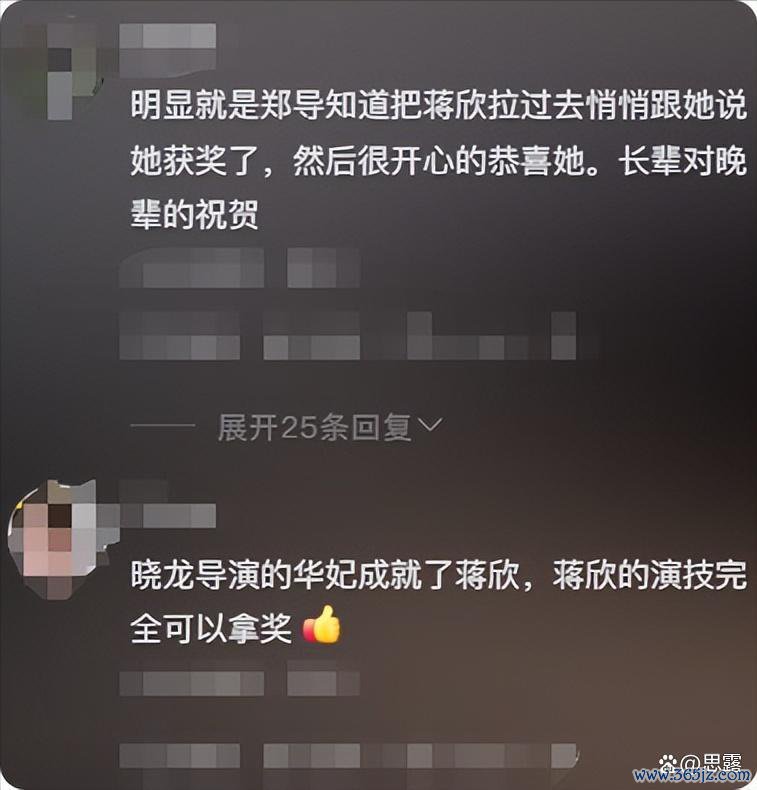The width and height of the screenshot is (757, 790).
Task: Open the blurred sub-reply preview below the 华妃 comment
Action: (348, 756)
